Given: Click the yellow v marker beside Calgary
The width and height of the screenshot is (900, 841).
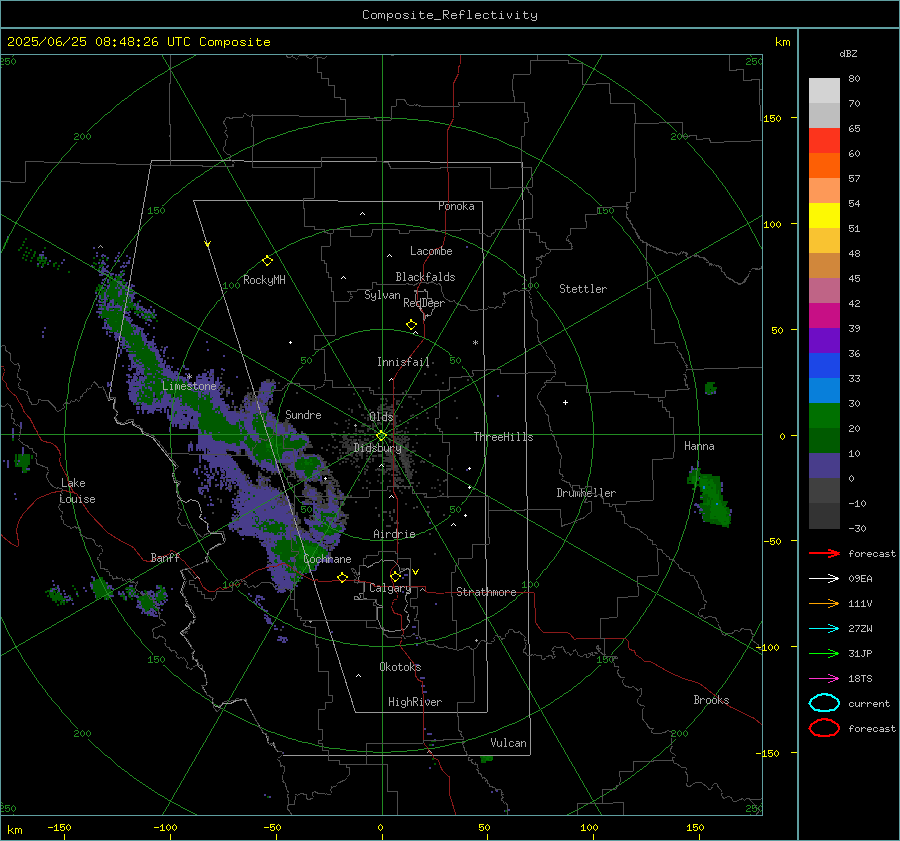Looking at the screenshot, I should [416, 572].
